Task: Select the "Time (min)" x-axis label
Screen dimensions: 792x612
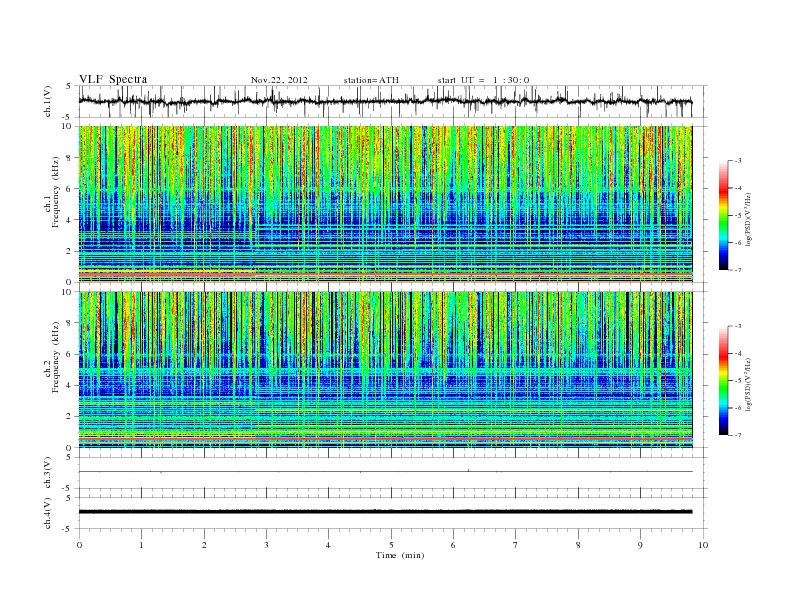Action: coord(400,555)
